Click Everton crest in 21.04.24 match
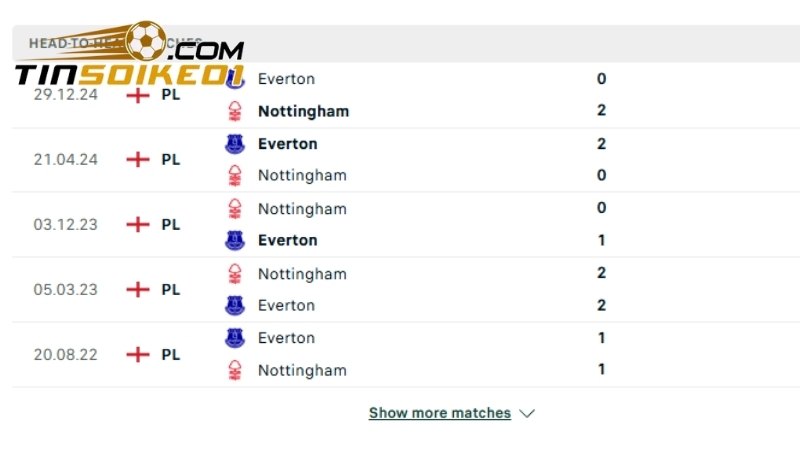The width and height of the screenshot is (800, 450). tap(235, 144)
